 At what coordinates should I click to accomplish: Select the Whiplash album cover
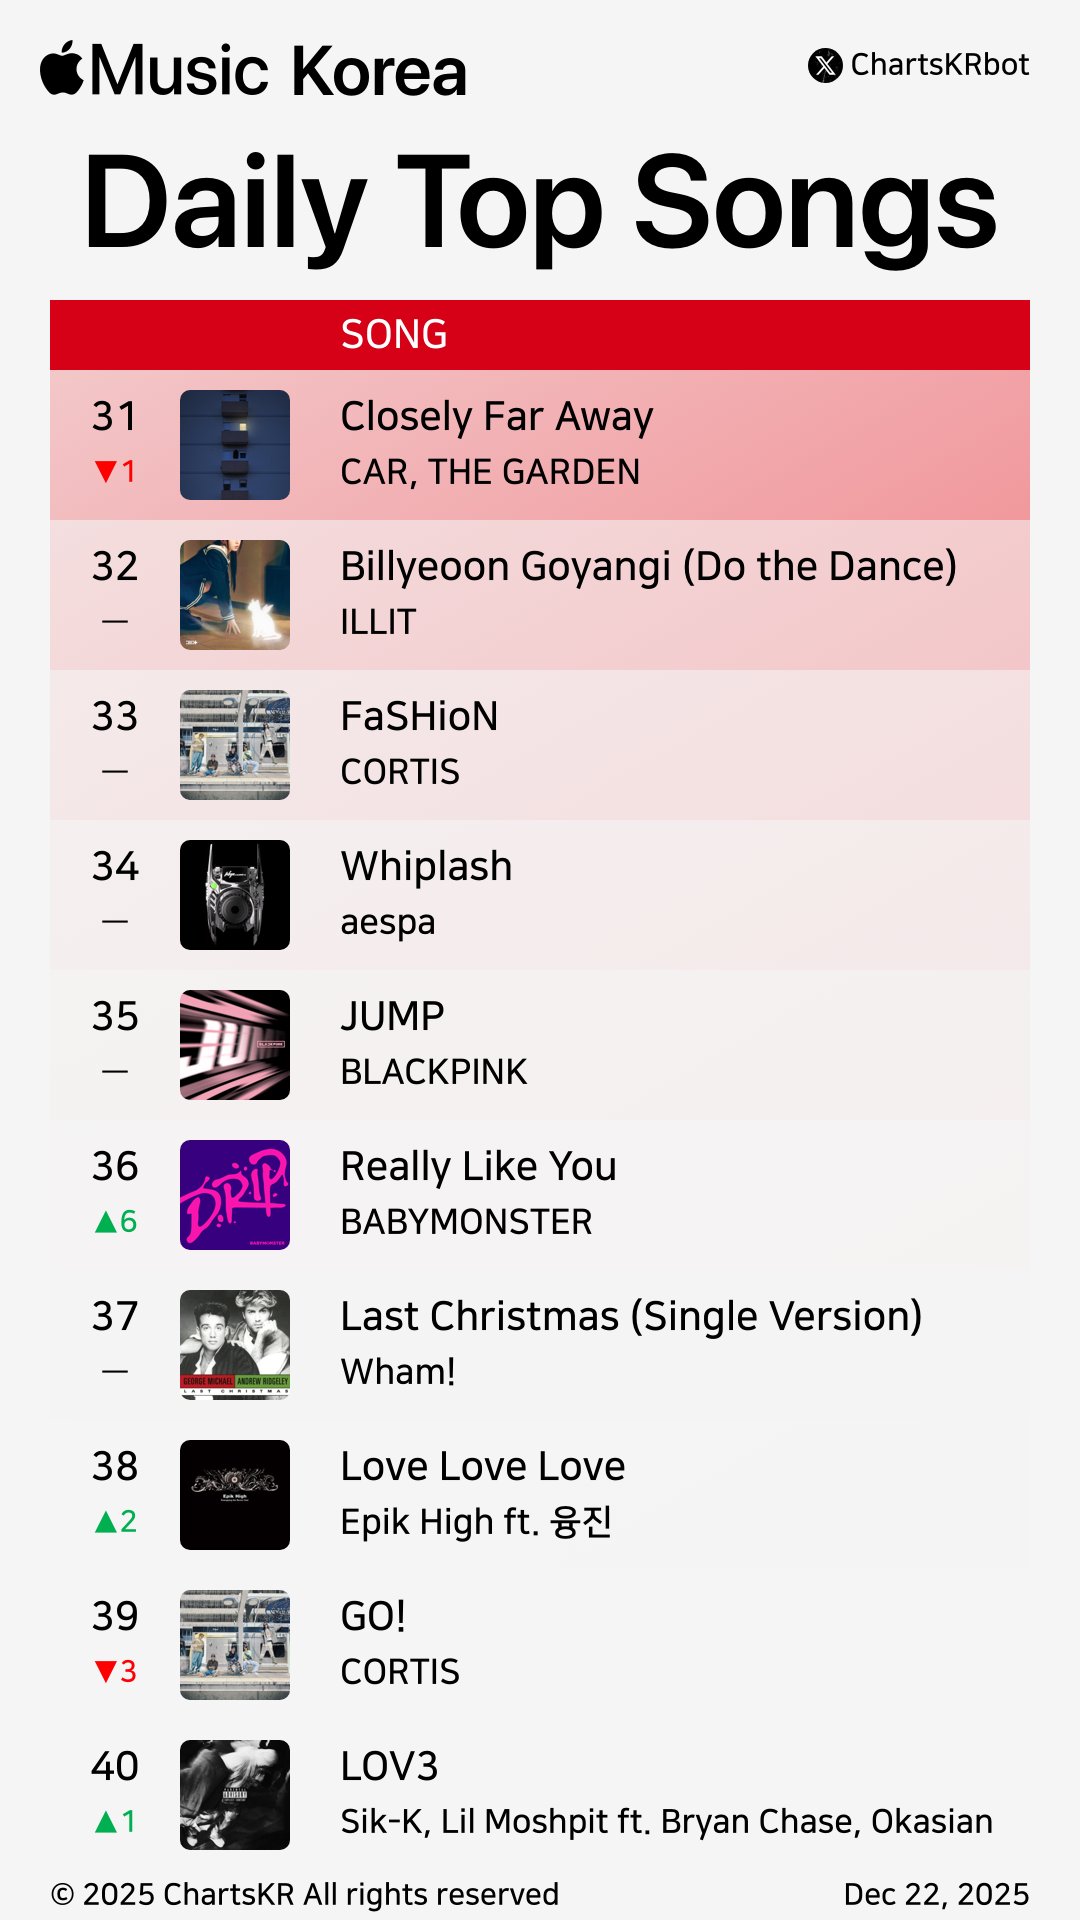pos(235,895)
